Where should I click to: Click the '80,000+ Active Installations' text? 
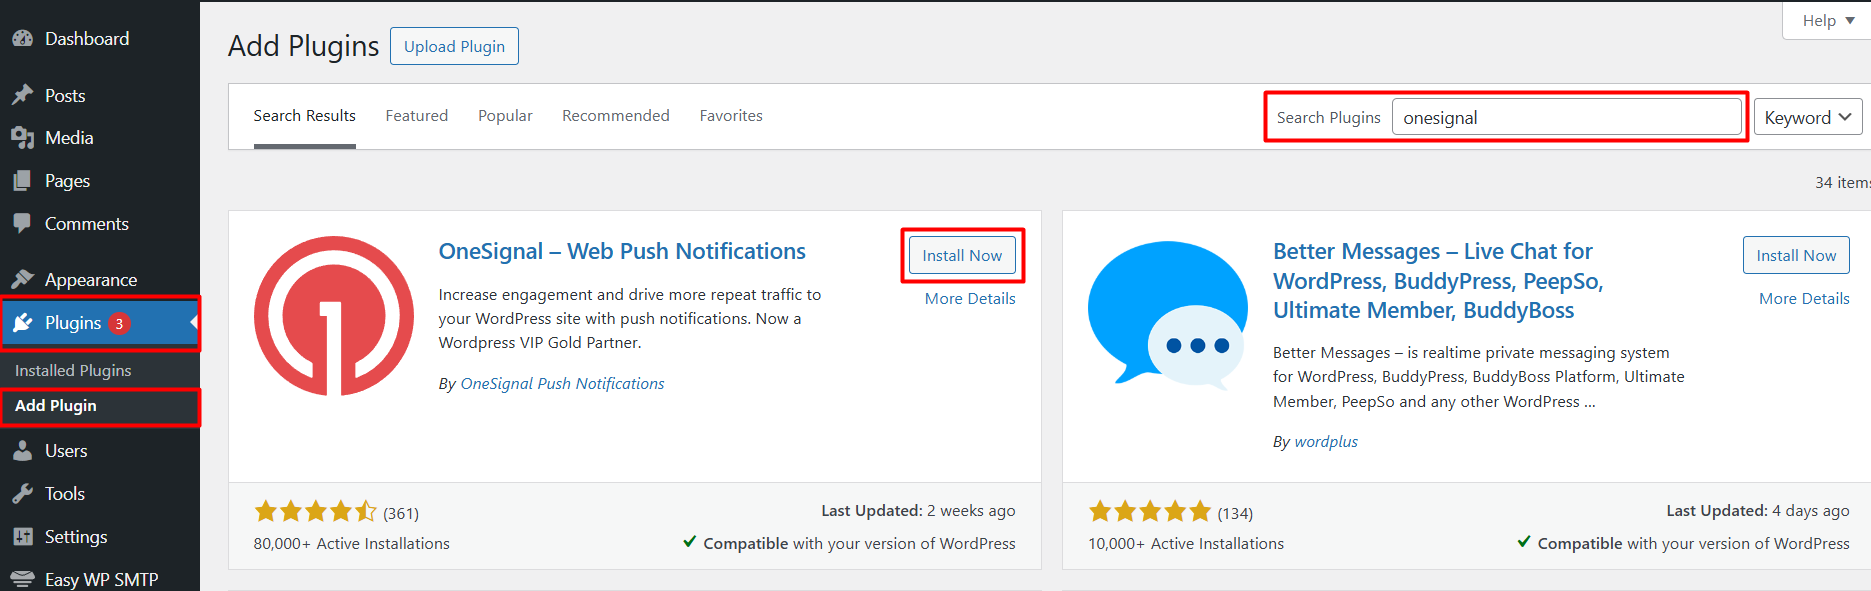[351, 543]
